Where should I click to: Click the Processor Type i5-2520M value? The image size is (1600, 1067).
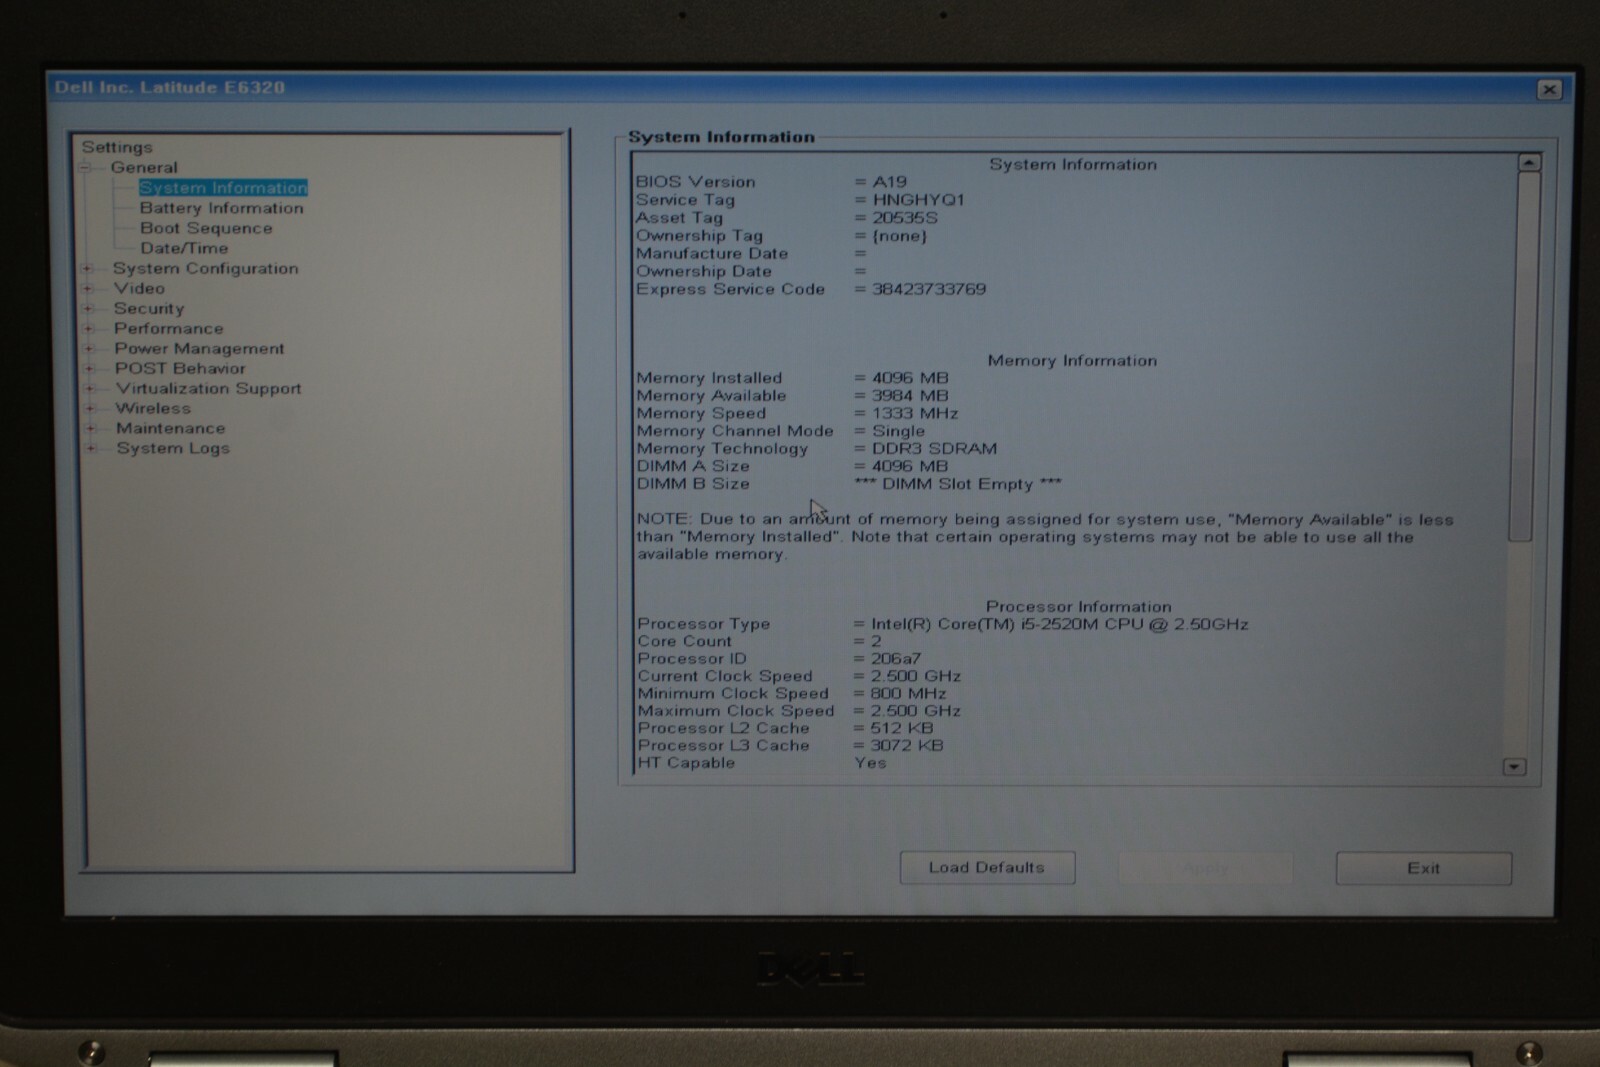click(1060, 624)
